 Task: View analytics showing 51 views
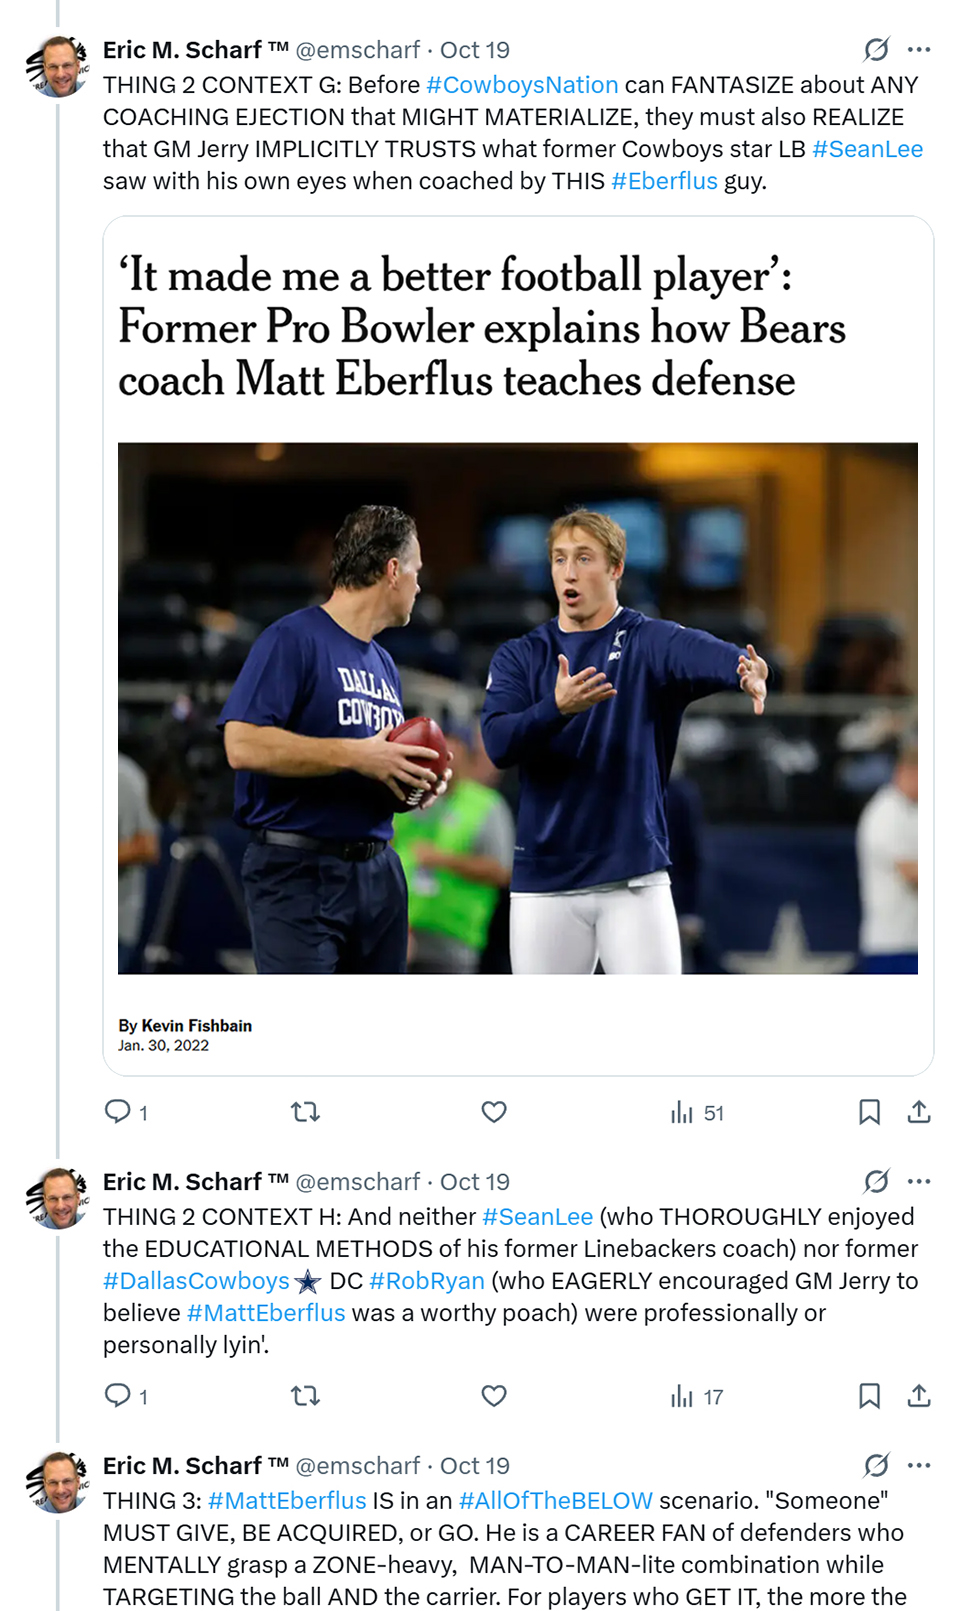coord(697,1112)
